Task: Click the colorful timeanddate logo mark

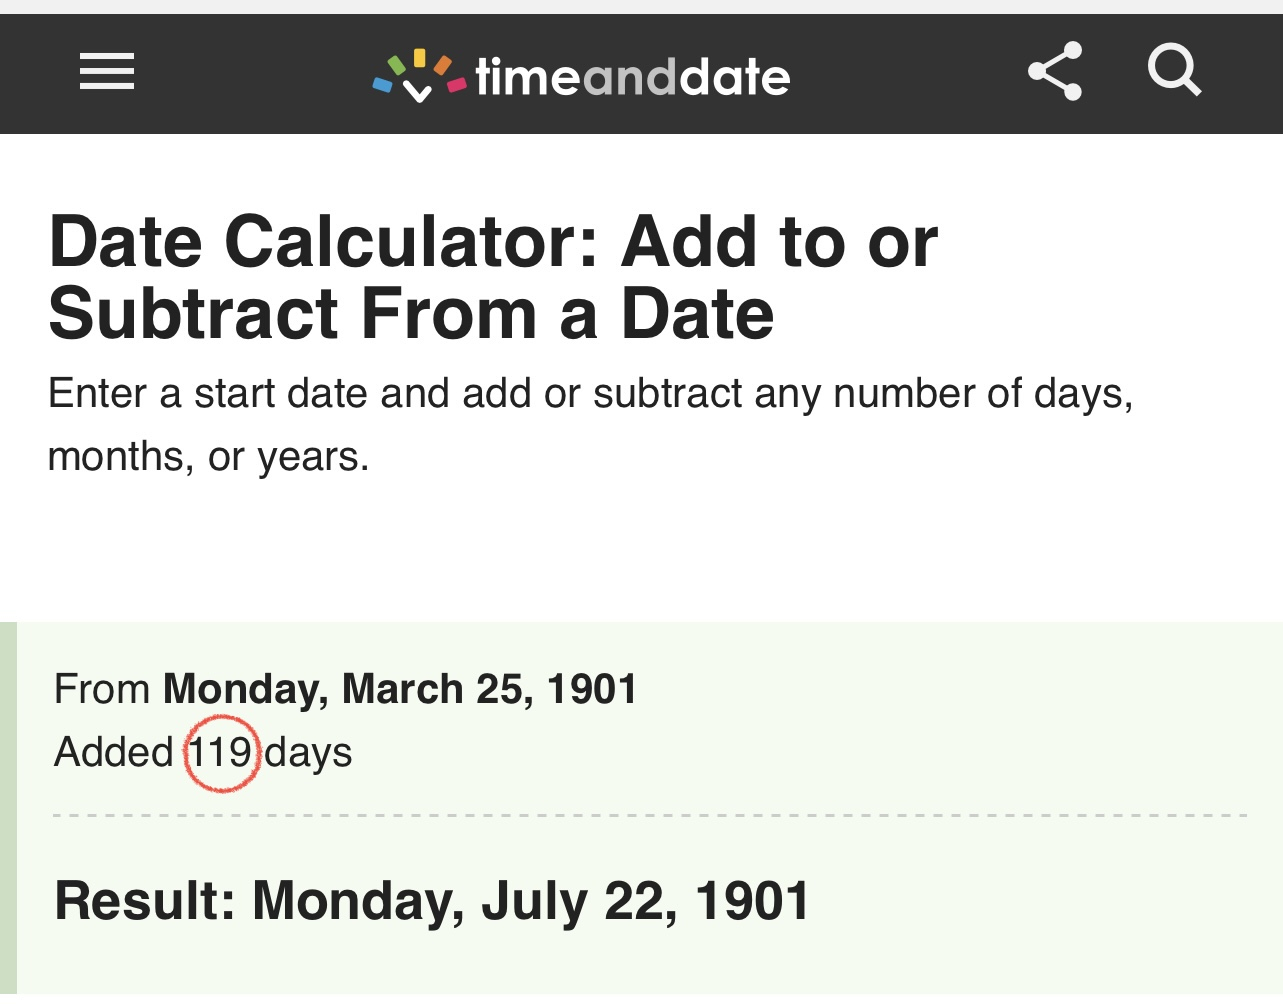Action: [419, 76]
